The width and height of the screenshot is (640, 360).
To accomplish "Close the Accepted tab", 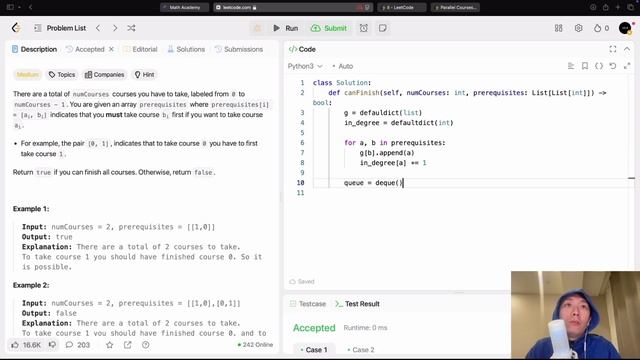I will tap(111, 49).
